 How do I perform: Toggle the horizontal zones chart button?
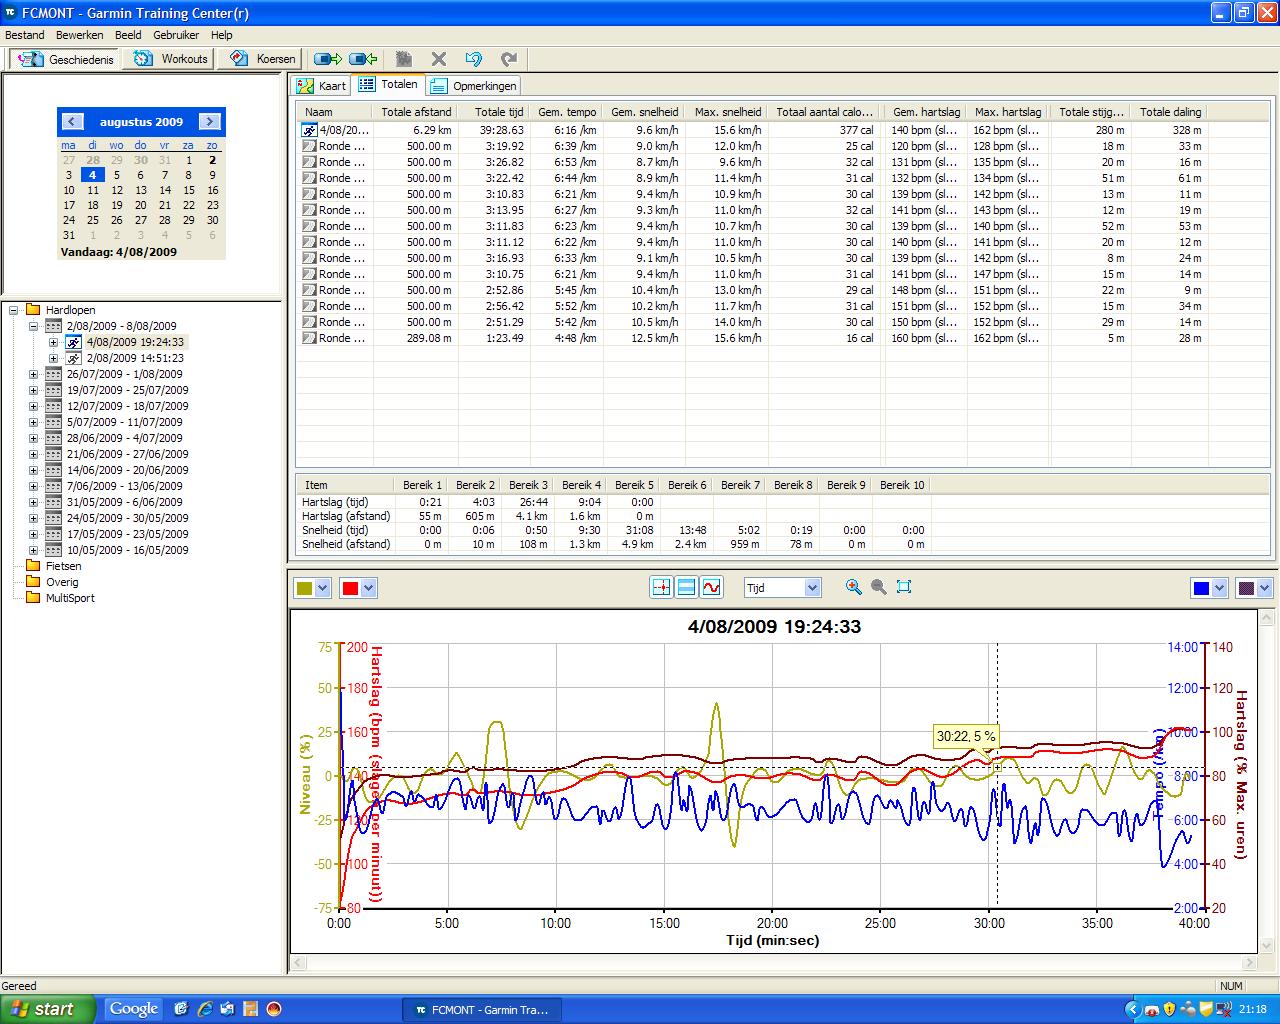(686, 588)
